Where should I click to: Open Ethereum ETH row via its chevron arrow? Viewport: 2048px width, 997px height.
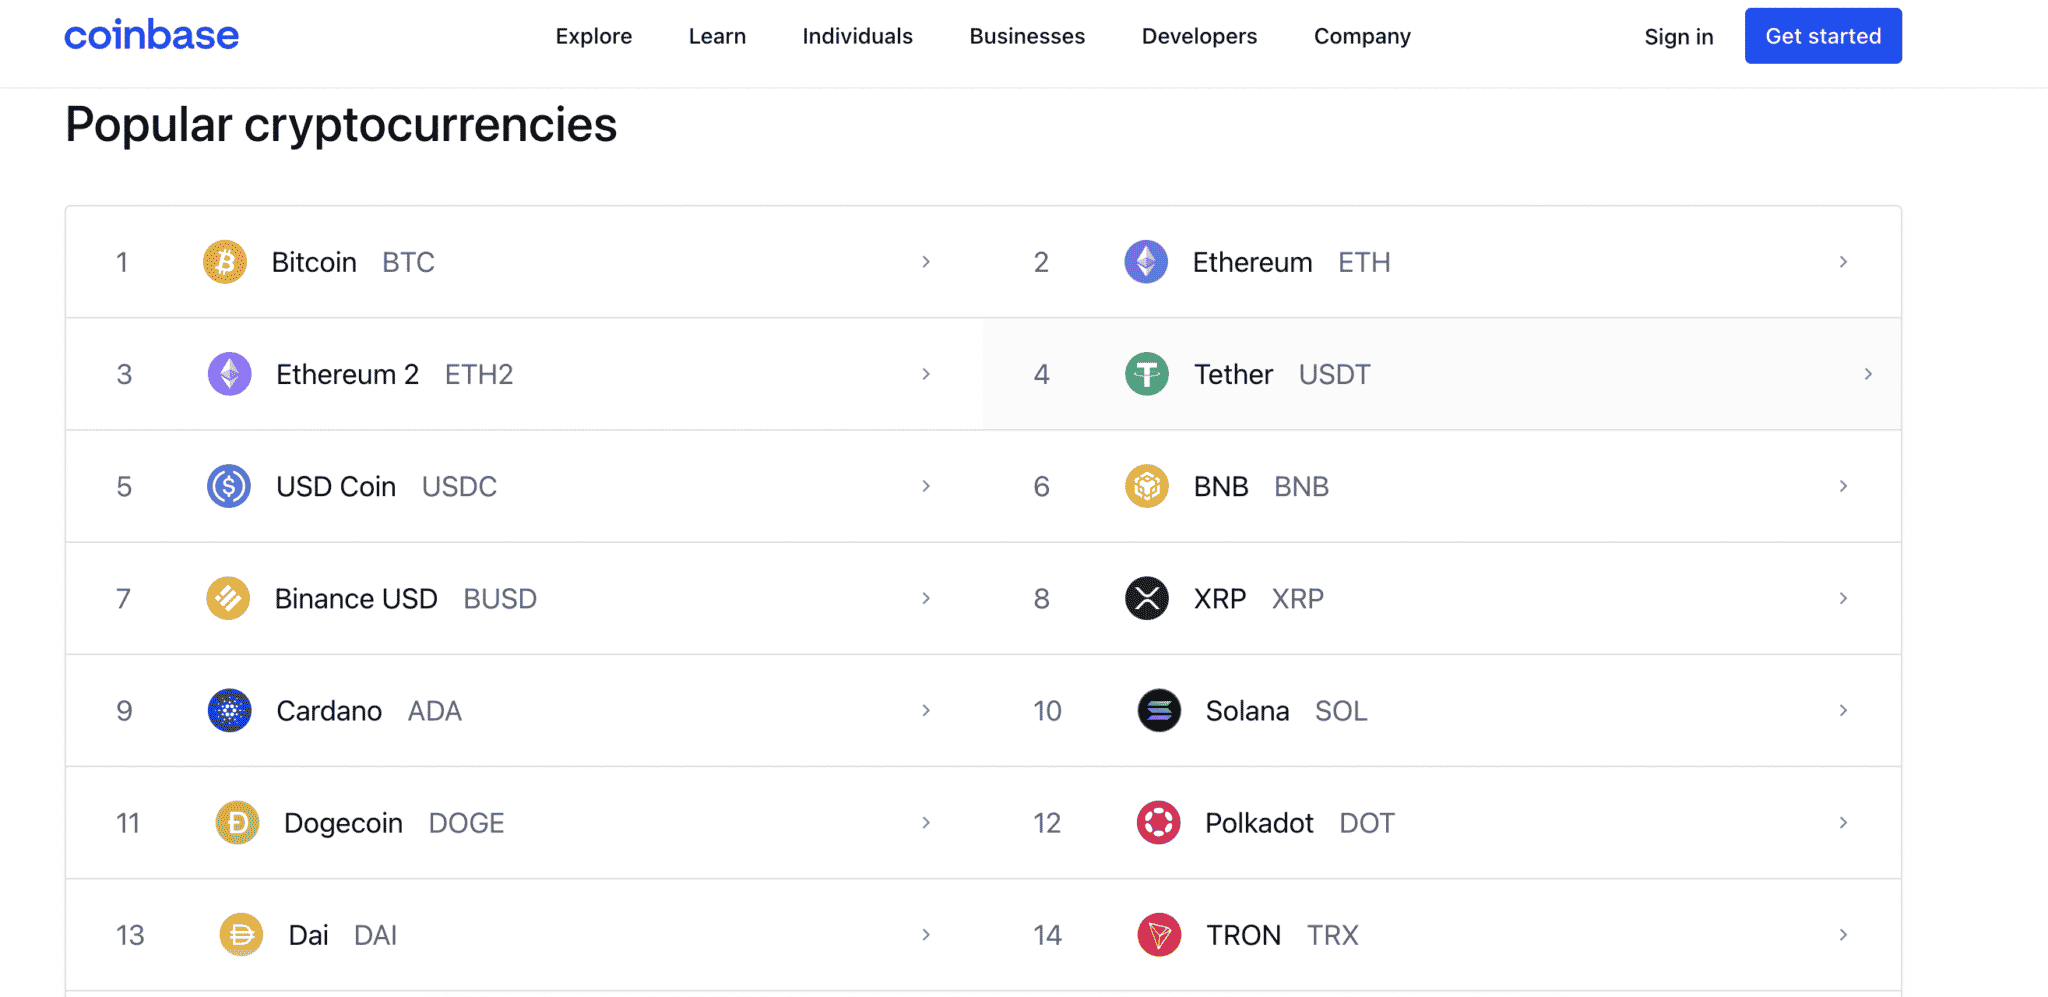(x=1843, y=262)
